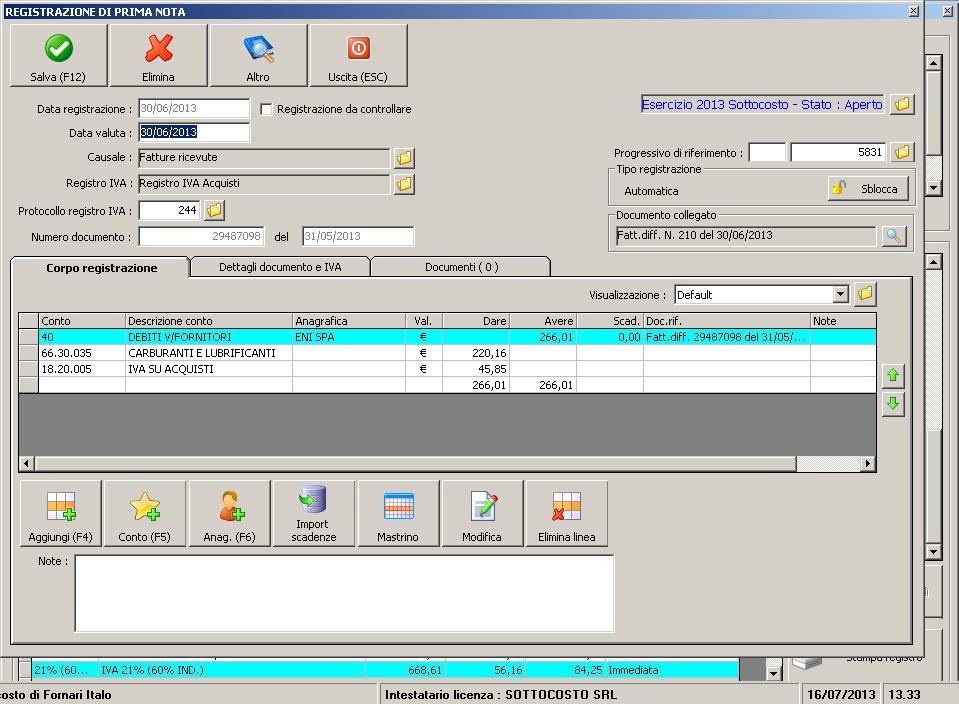Click ENI SPA anagrafica cell
959x704 pixels.
pos(349,337)
